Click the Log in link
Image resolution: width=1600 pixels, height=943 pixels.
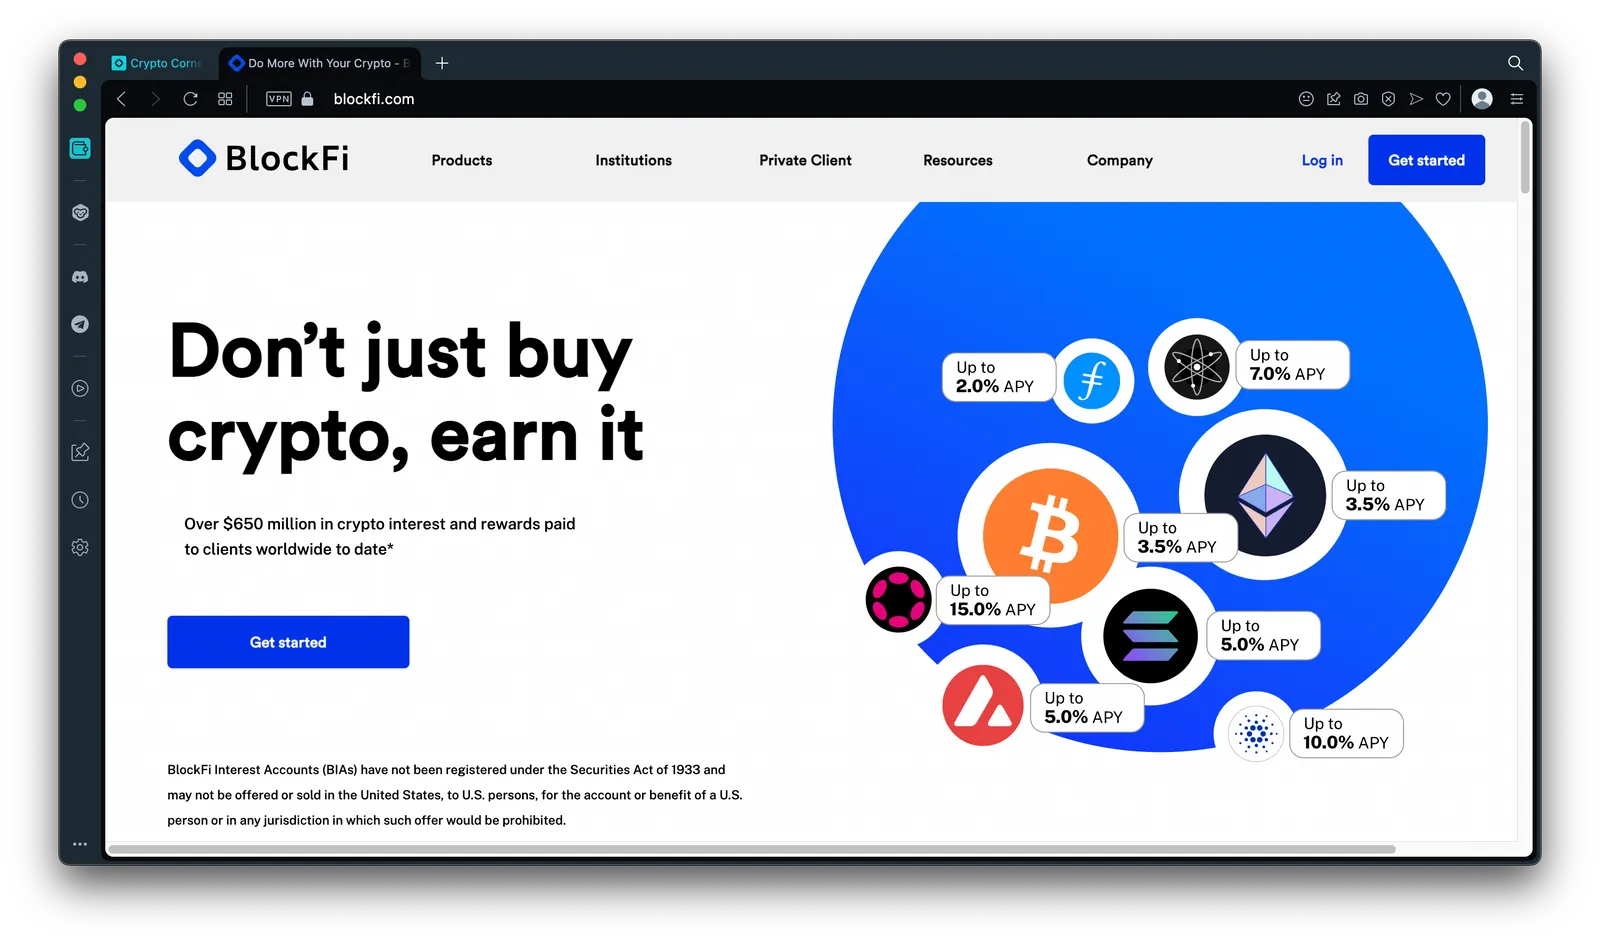(1322, 160)
